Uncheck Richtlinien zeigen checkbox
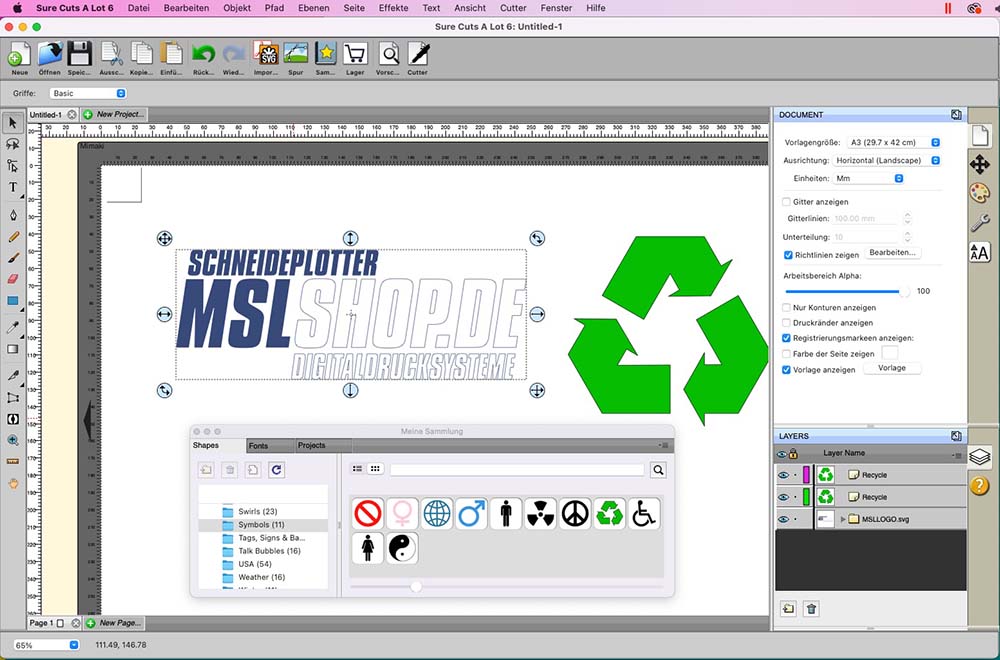Screen dimensions: 1000x660 tap(787, 255)
